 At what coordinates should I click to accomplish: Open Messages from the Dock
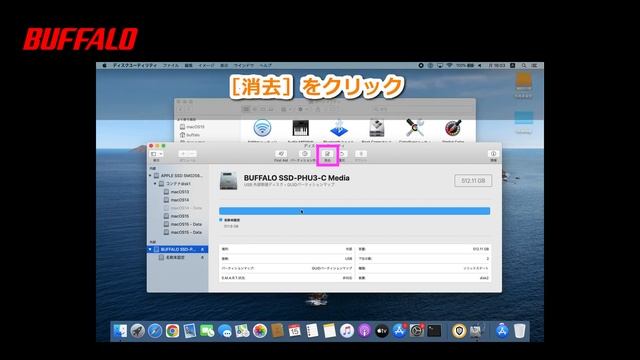tap(224, 331)
